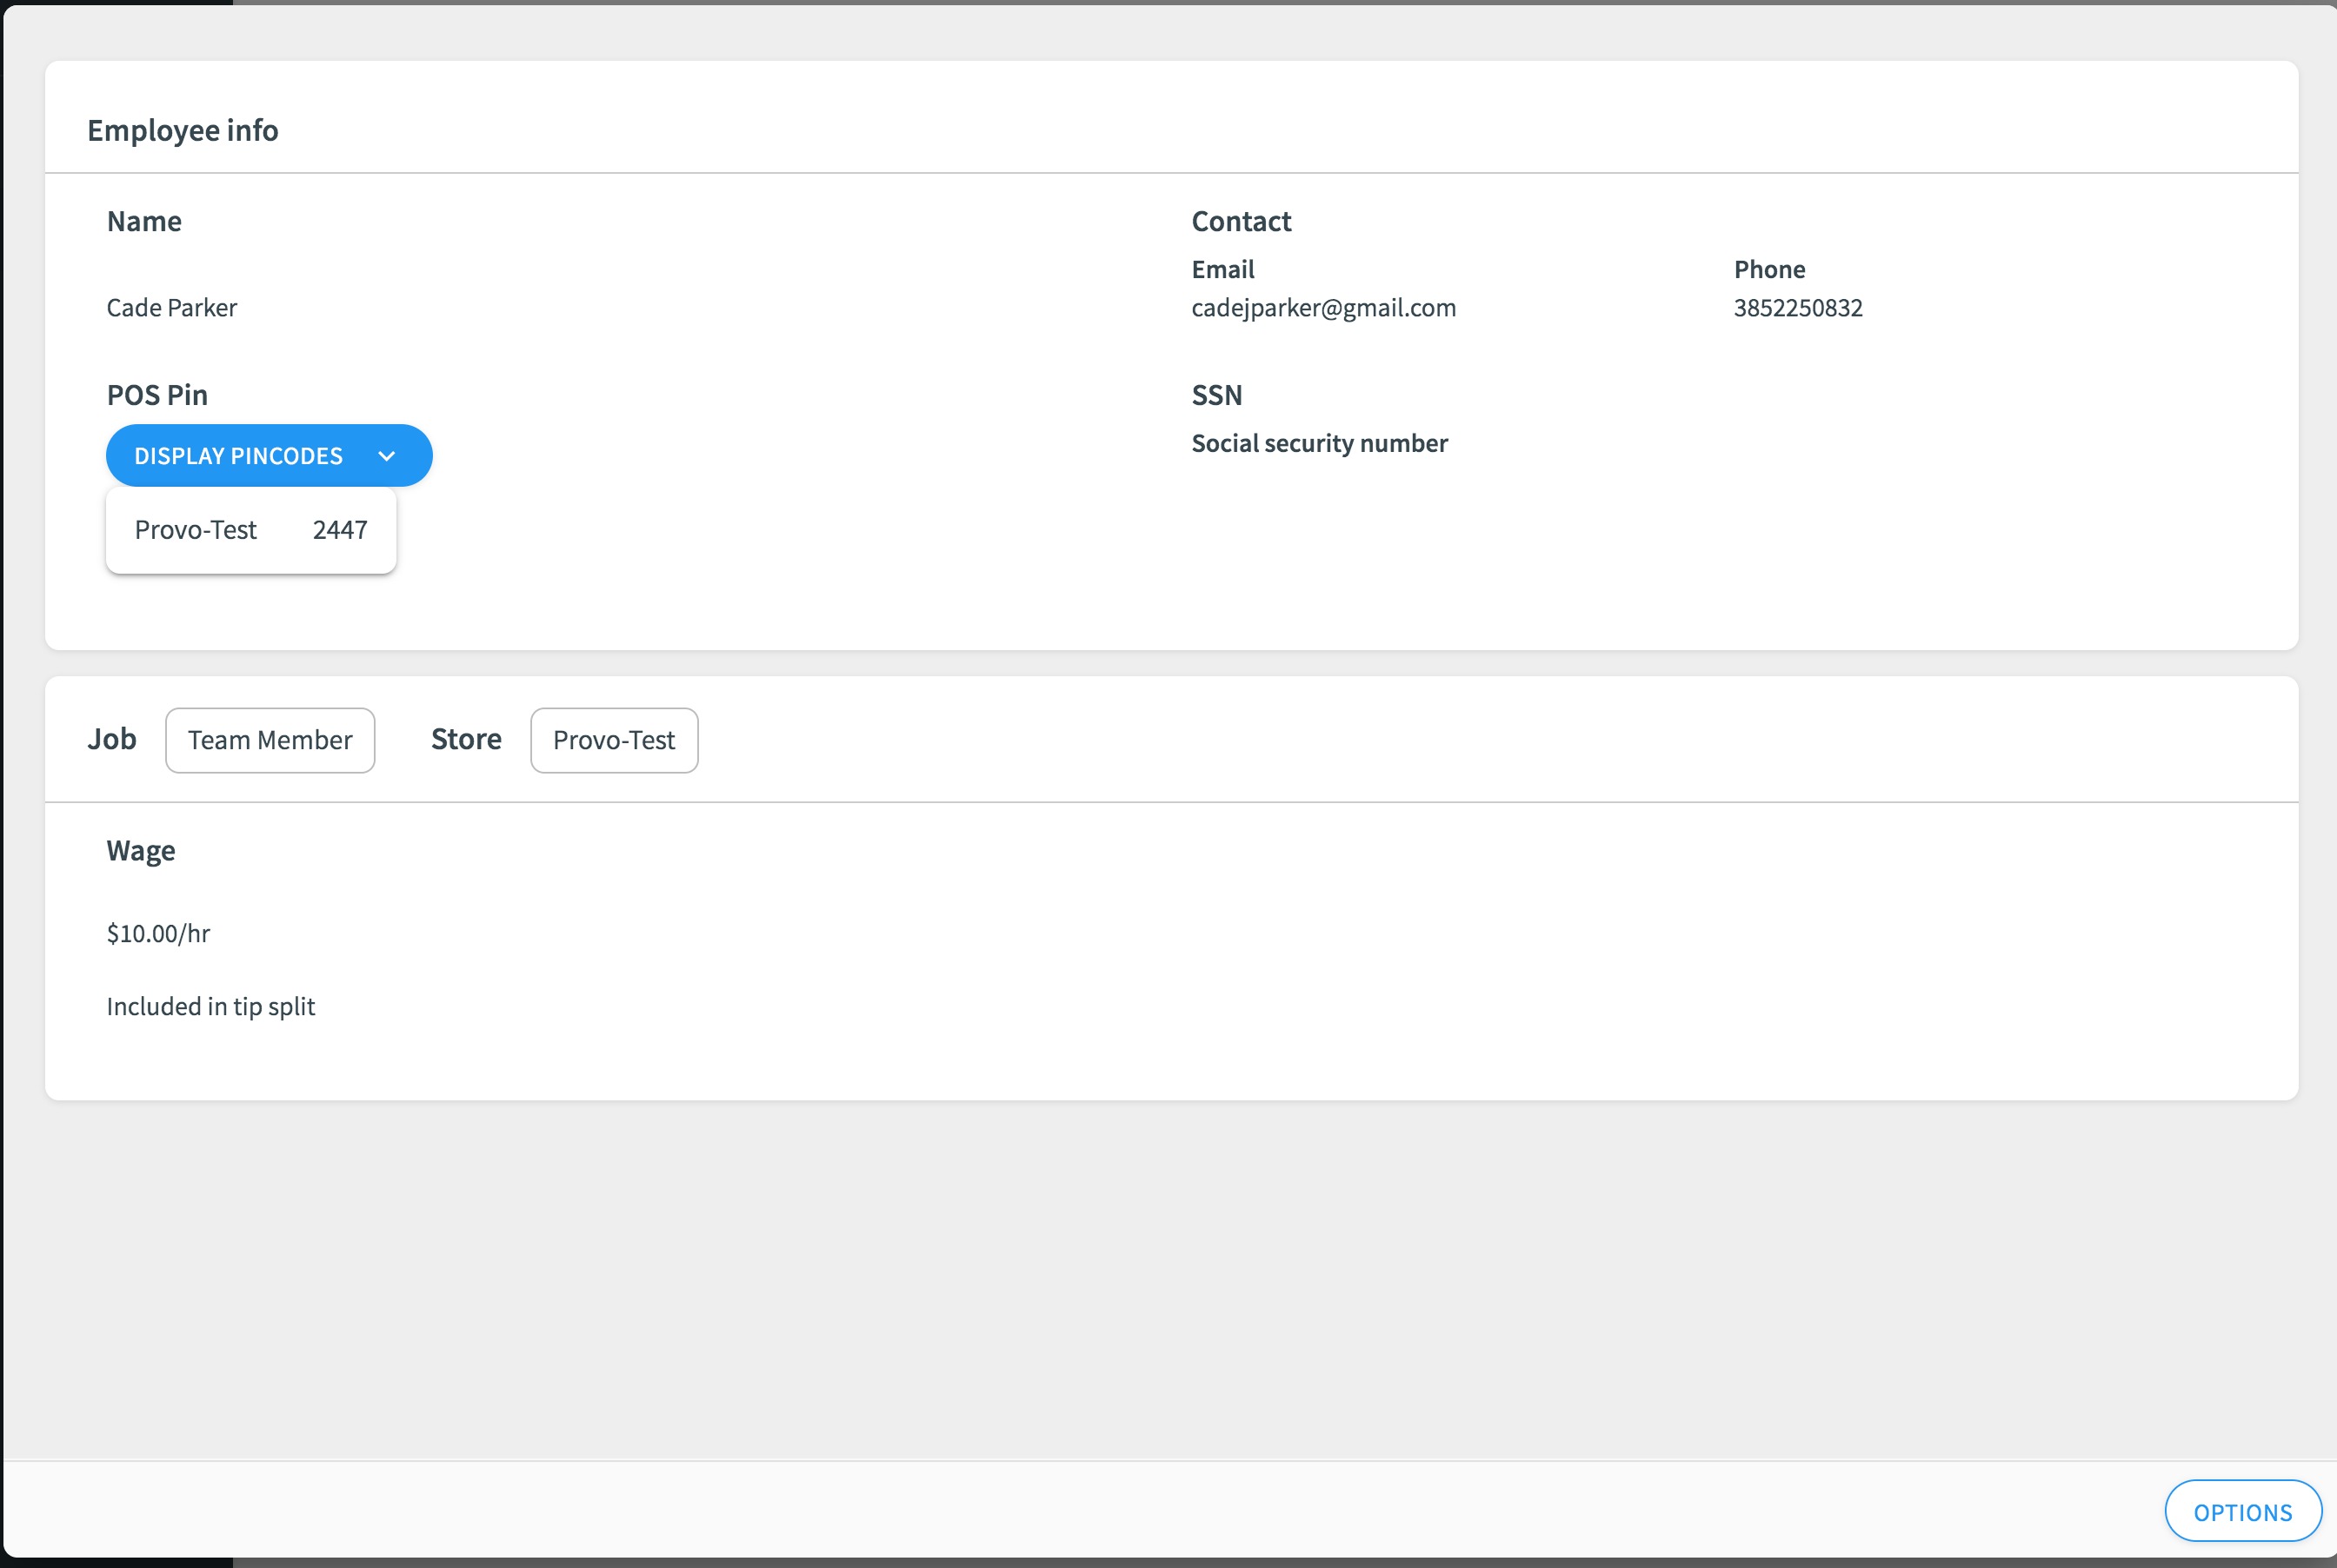Click the cadejparker@gmail.com email address
The height and width of the screenshot is (1568, 2337).
coord(1323,308)
